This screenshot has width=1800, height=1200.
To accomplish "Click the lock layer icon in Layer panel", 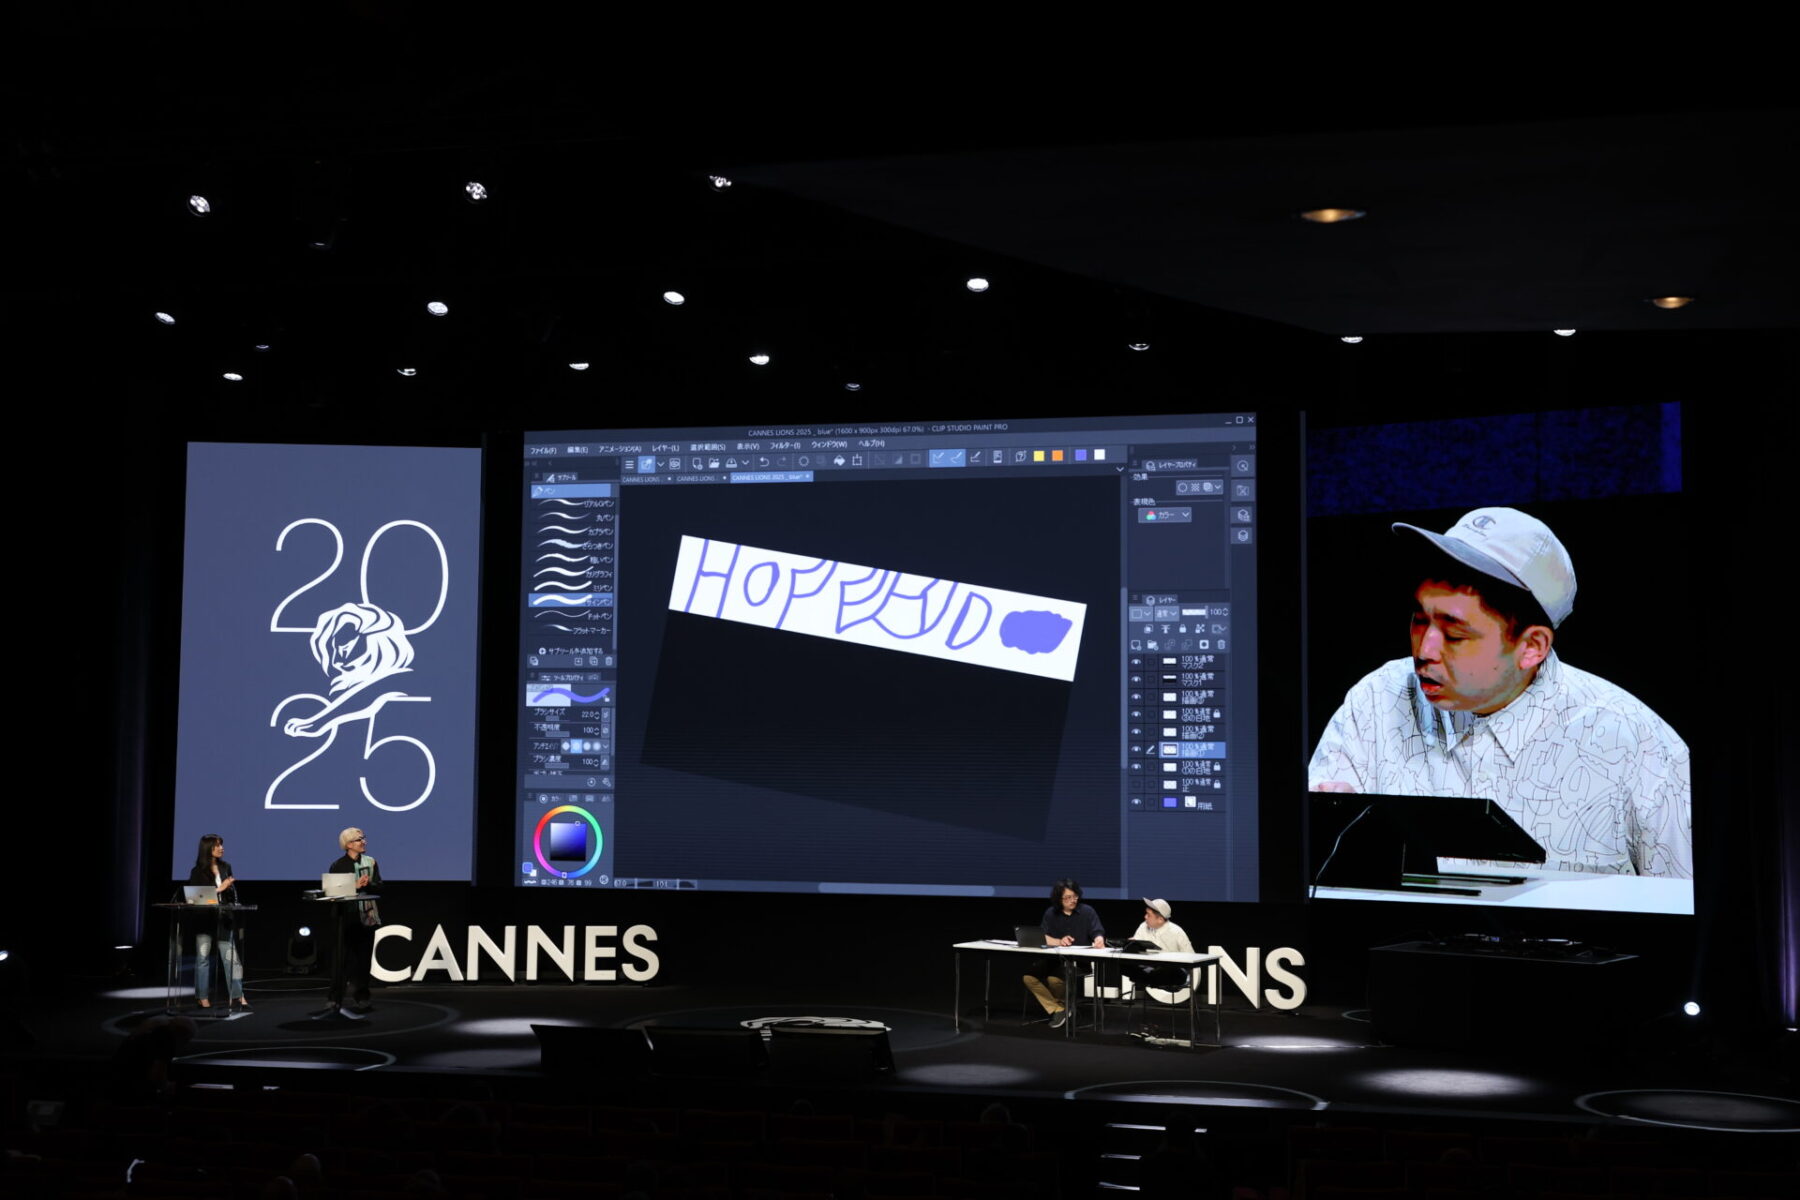I will click(x=1183, y=629).
